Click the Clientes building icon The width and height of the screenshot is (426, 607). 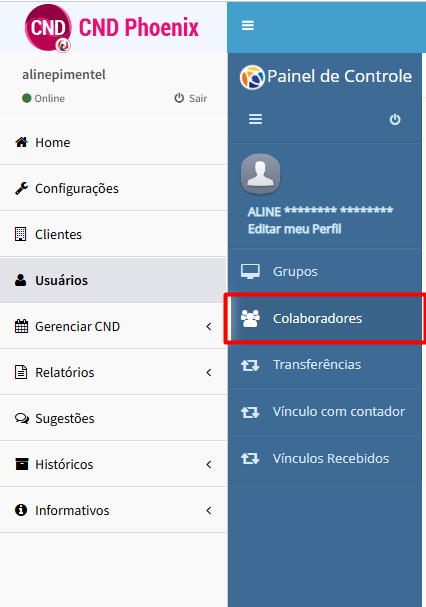tap(21, 234)
